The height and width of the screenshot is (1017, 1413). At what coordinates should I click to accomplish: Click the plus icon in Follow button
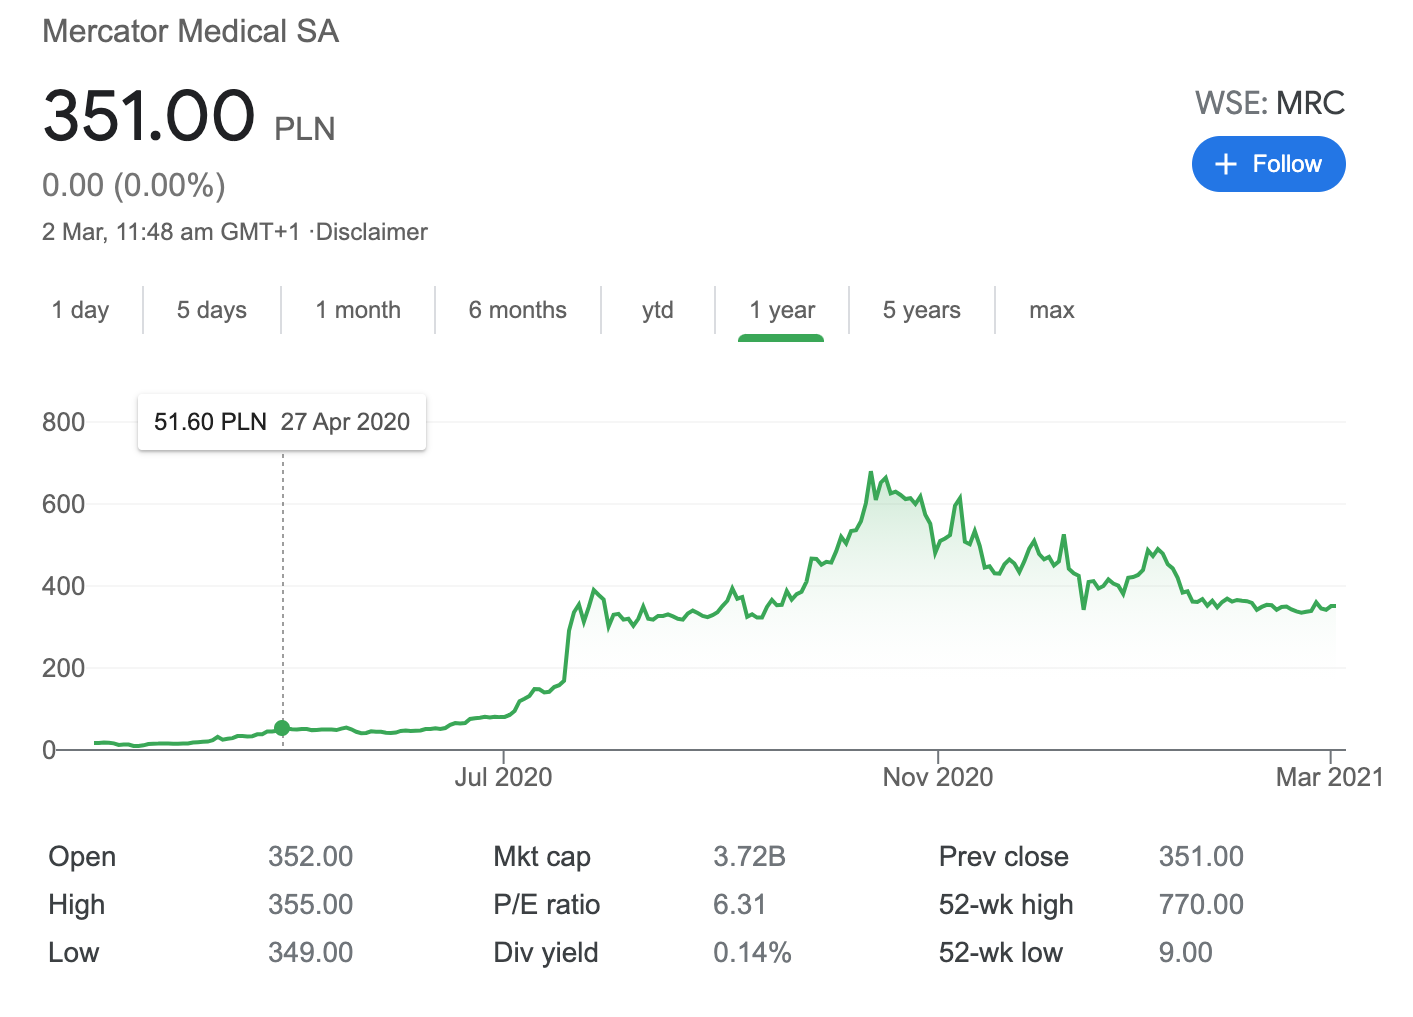pos(1226,164)
